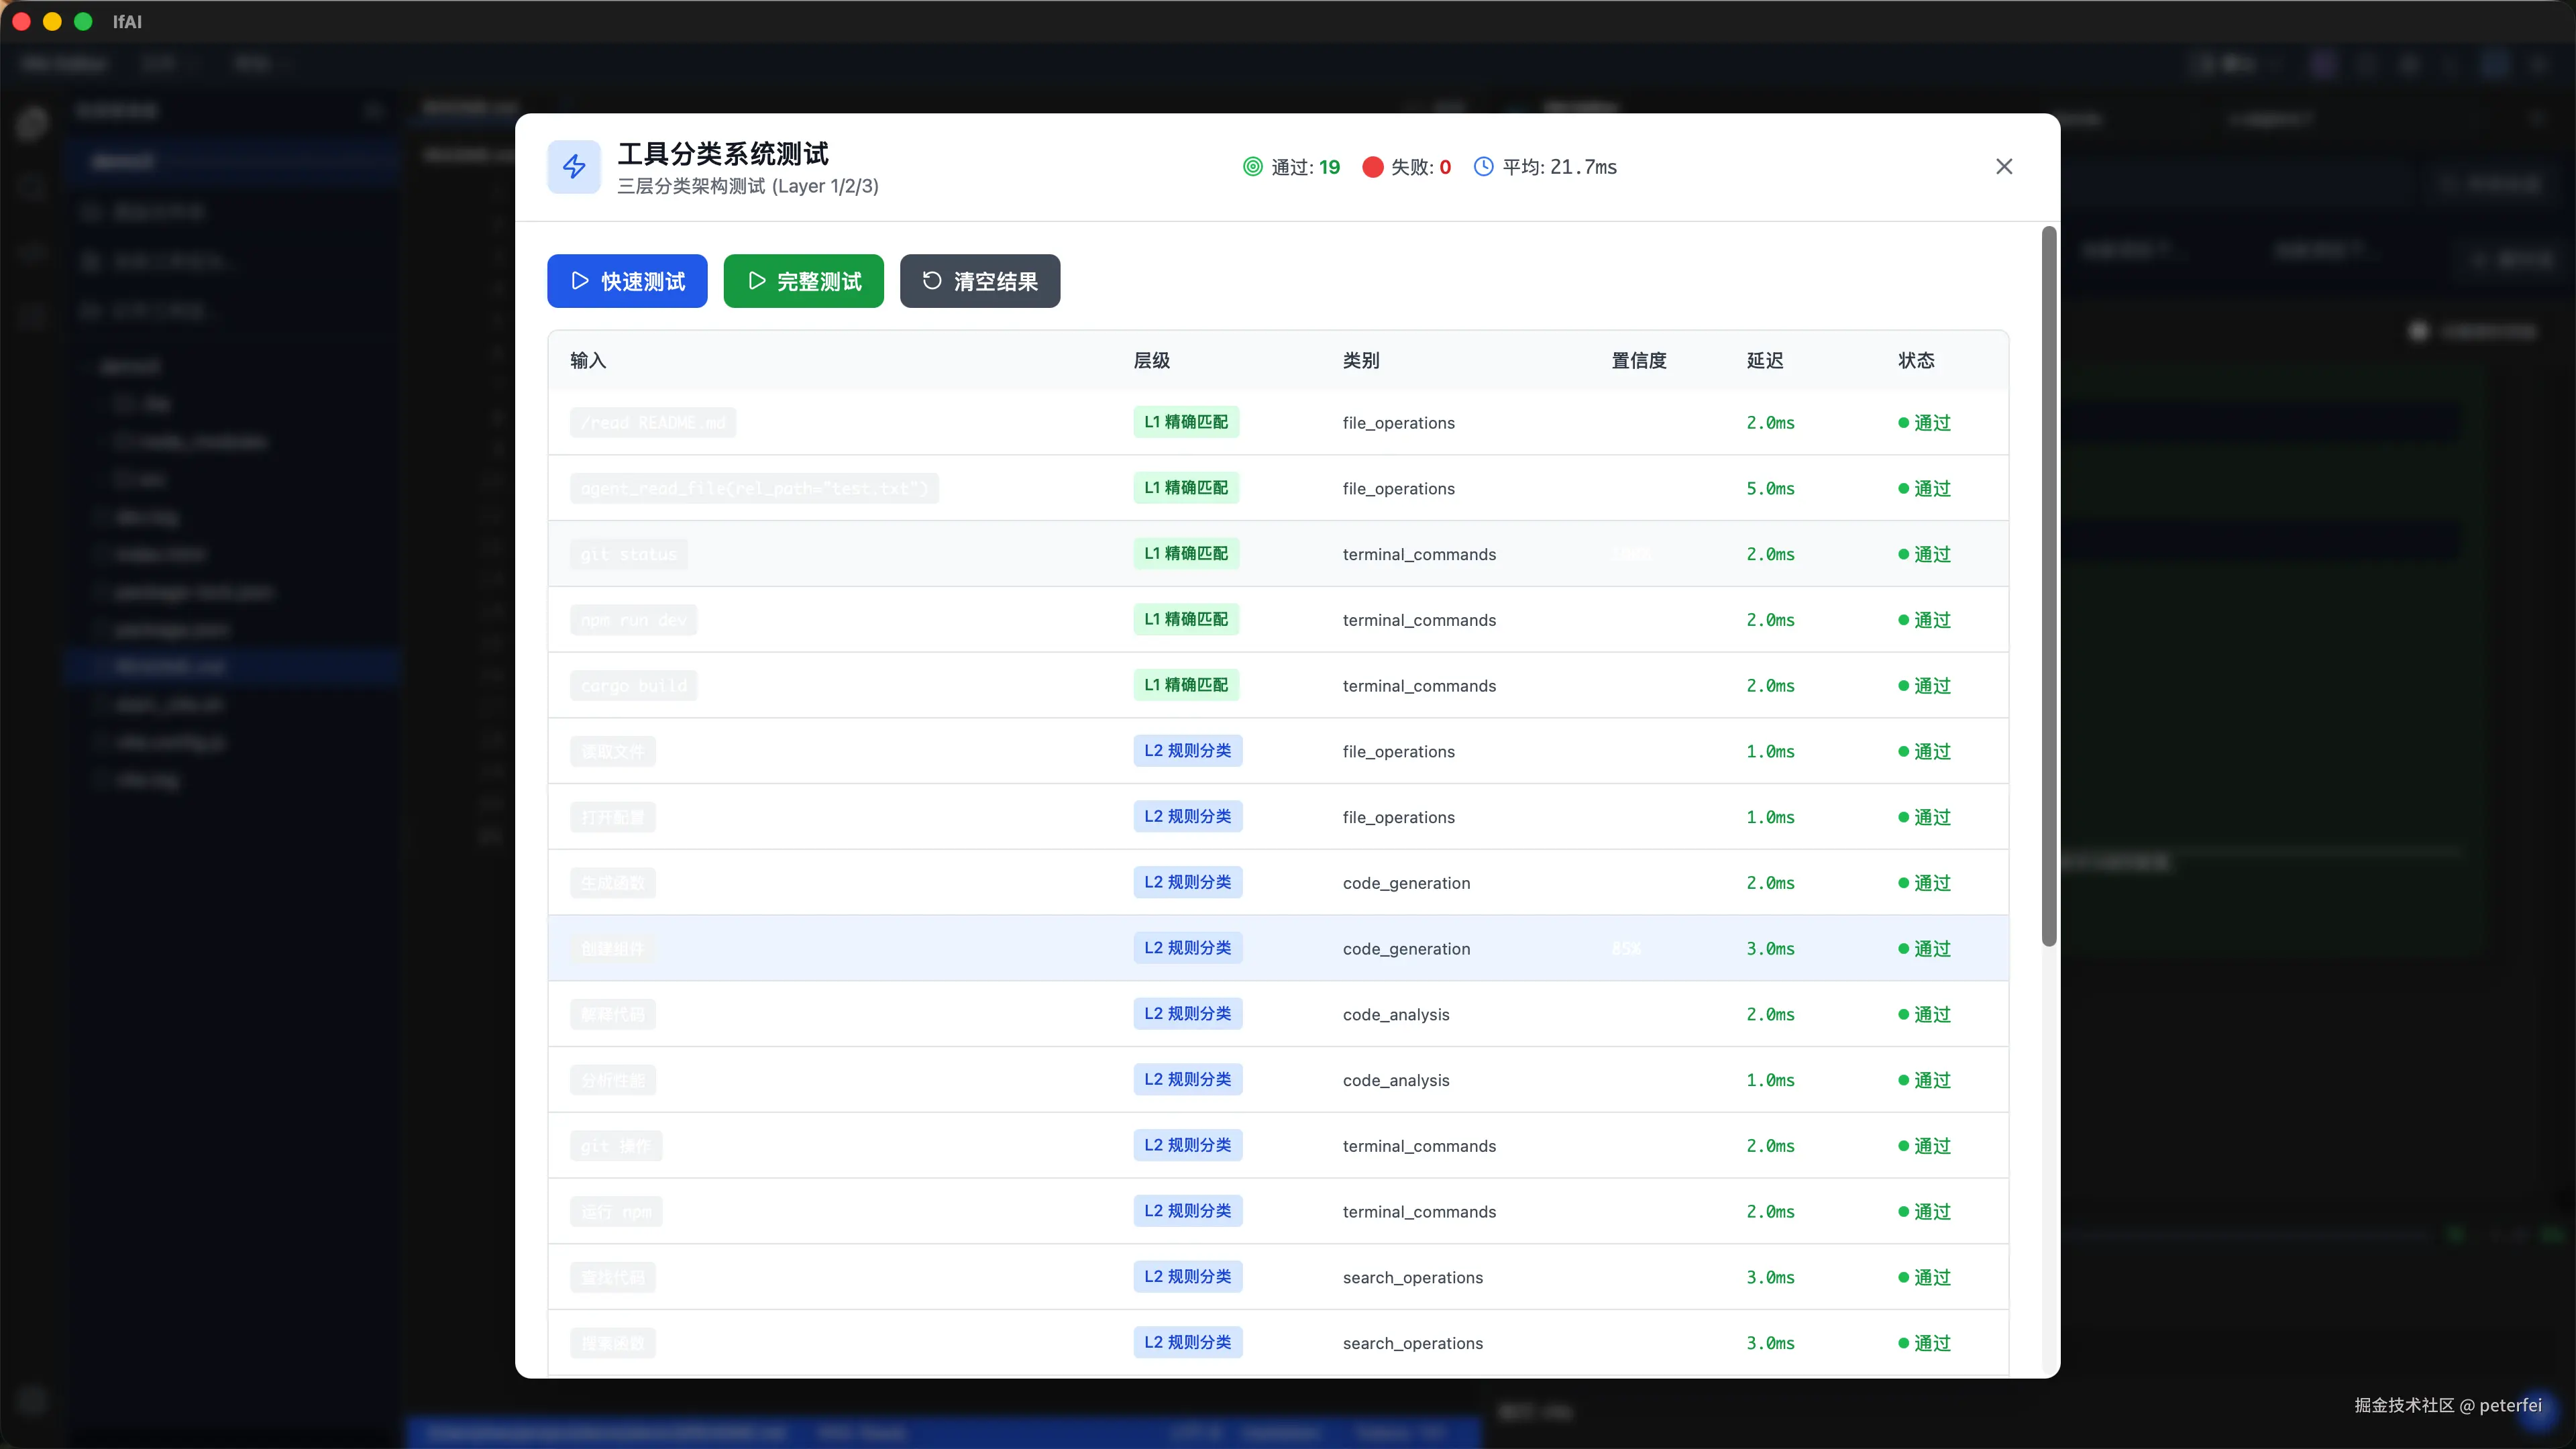This screenshot has height=1449, width=2576.
Task: Click the green target icon next to 通过: 19
Action: 1252,167
